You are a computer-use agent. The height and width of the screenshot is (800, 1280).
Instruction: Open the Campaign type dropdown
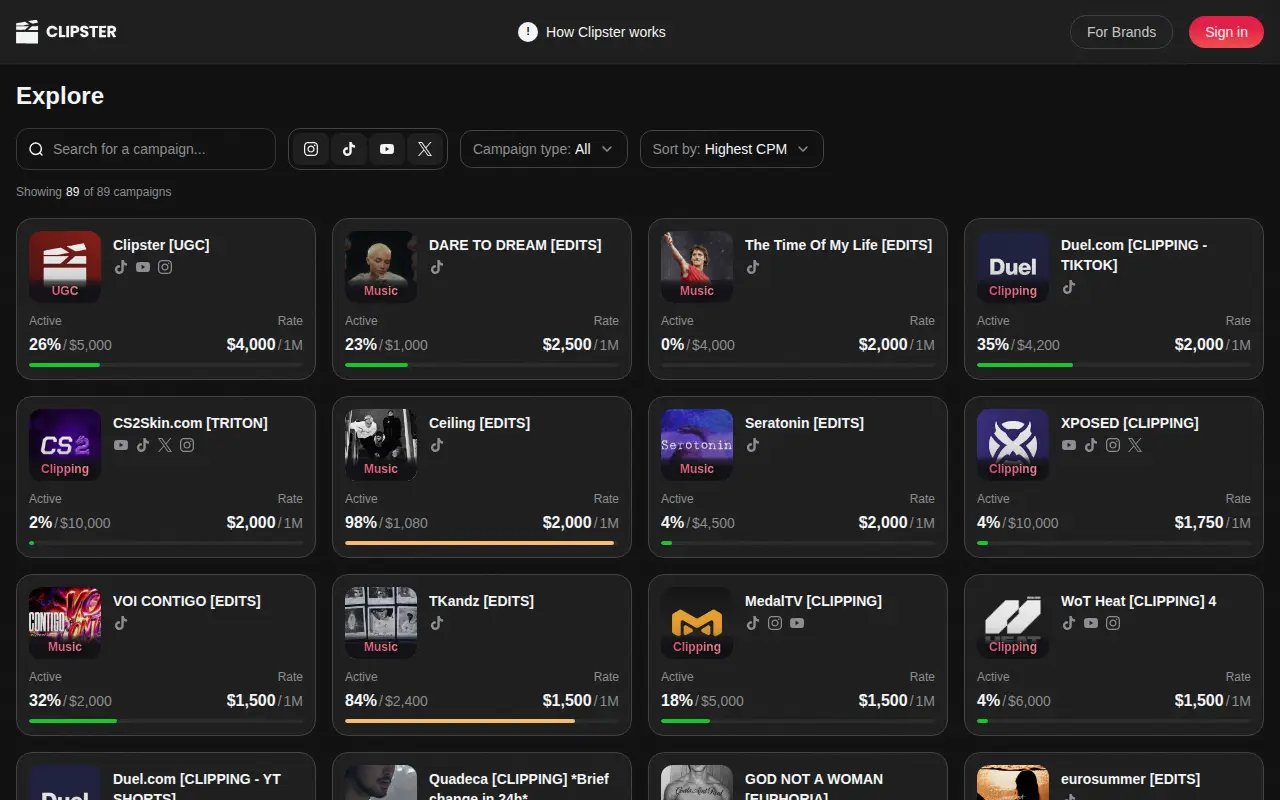tap(544, 149)
